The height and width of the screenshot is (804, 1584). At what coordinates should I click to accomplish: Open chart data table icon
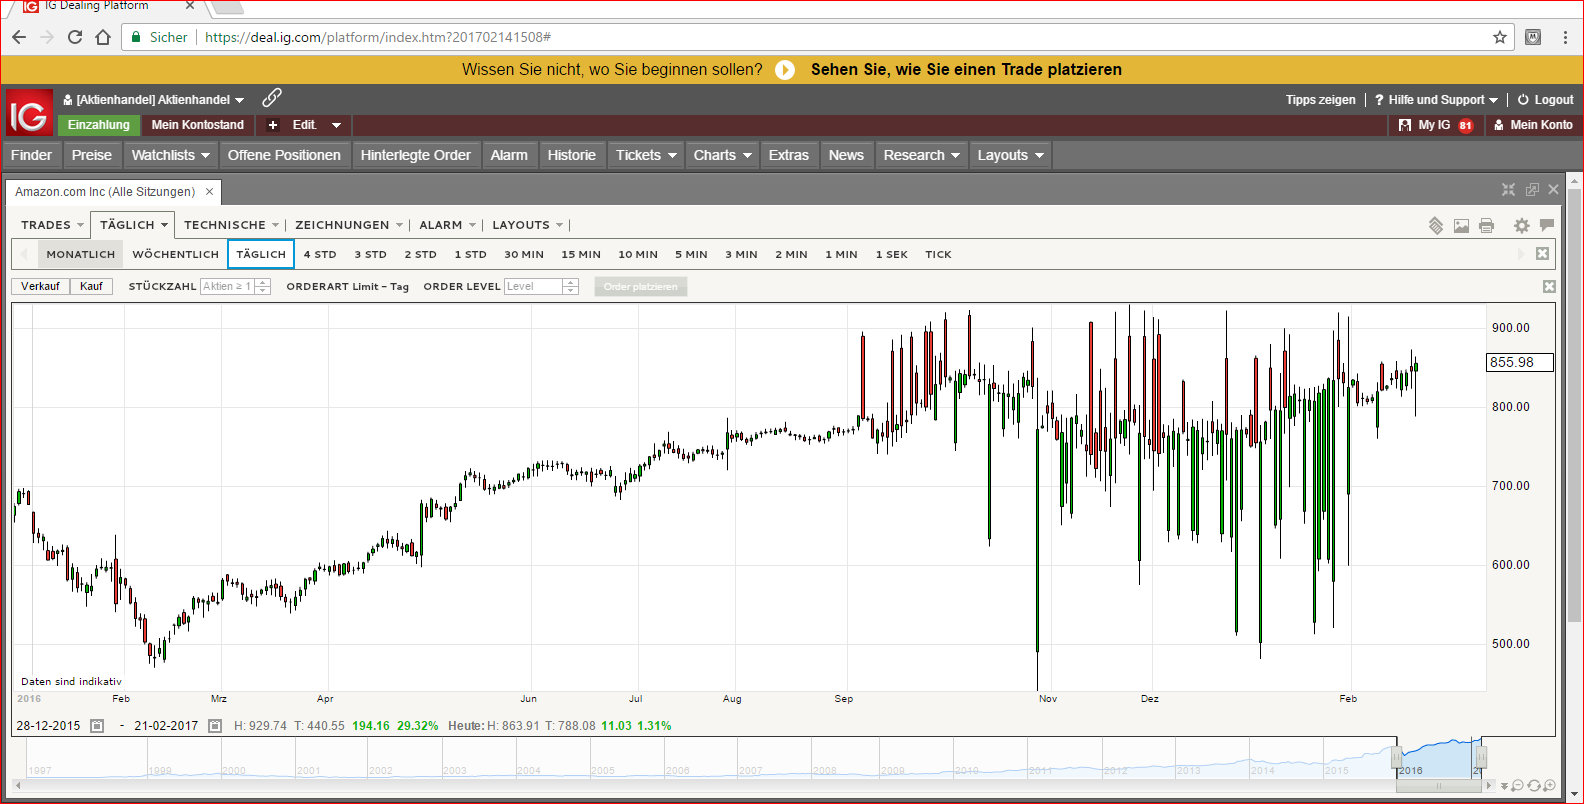[x=1436, y=226]
